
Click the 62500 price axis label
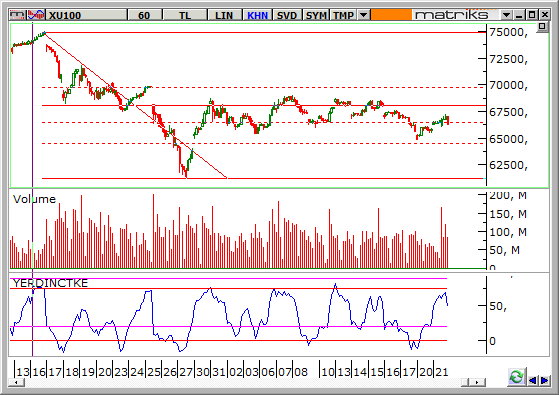click(508, 165)
